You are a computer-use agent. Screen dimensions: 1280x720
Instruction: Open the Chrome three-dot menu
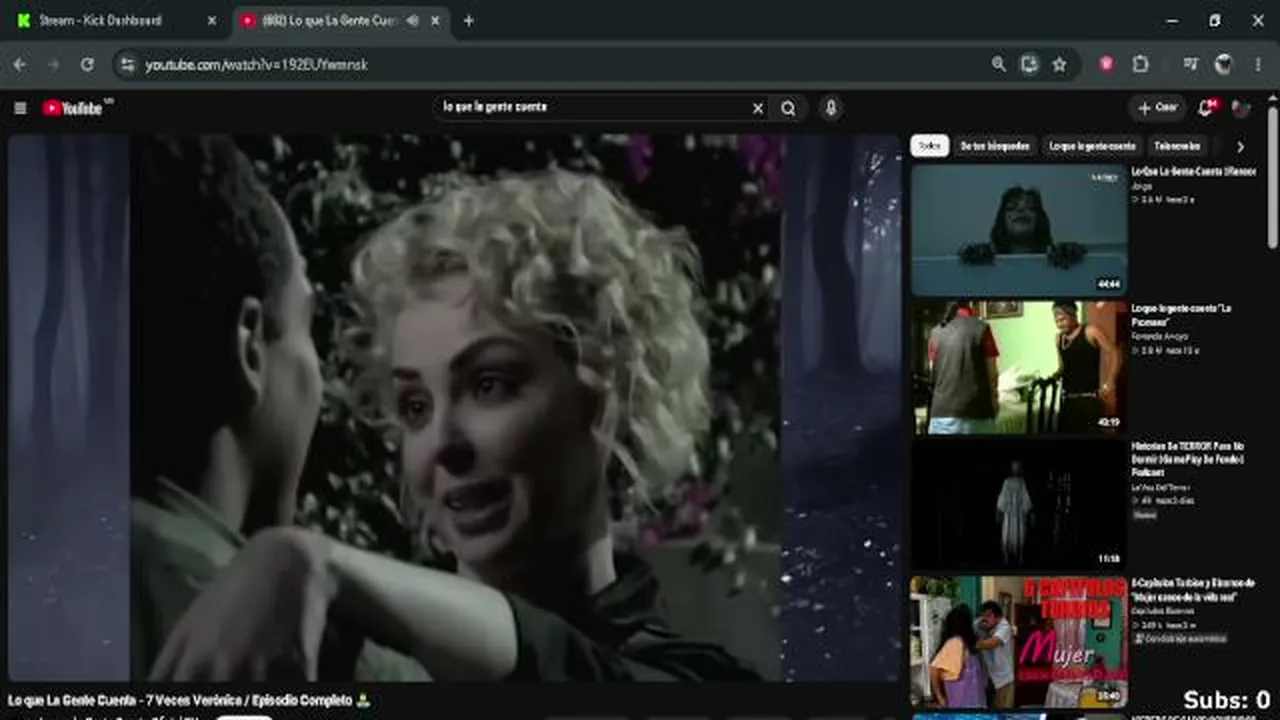tap(1257, 64)
